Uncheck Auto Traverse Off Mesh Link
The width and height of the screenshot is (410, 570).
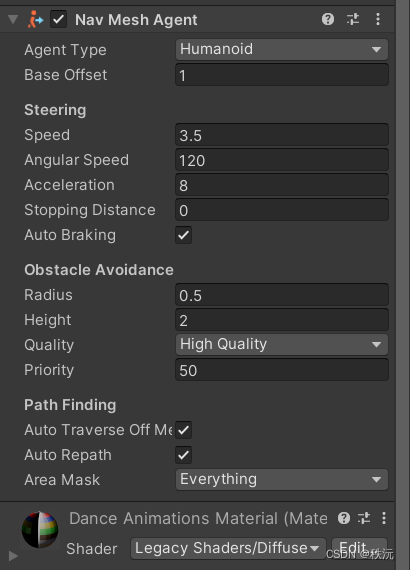(x=184, y=430)
